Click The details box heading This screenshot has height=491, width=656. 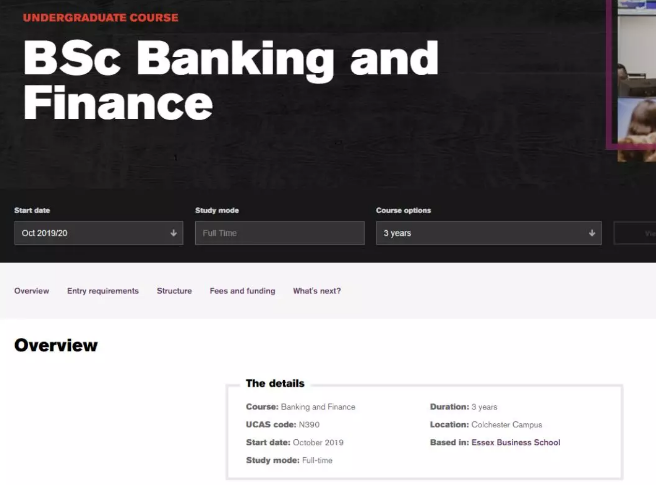pyautogui.click(x=275, y=383)
